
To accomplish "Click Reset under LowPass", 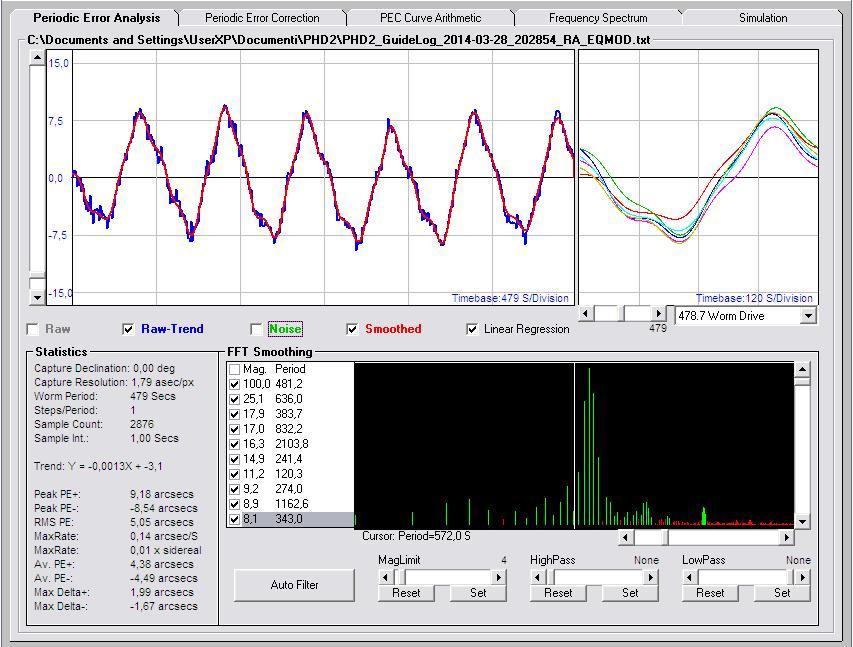I will coord(710,593).
